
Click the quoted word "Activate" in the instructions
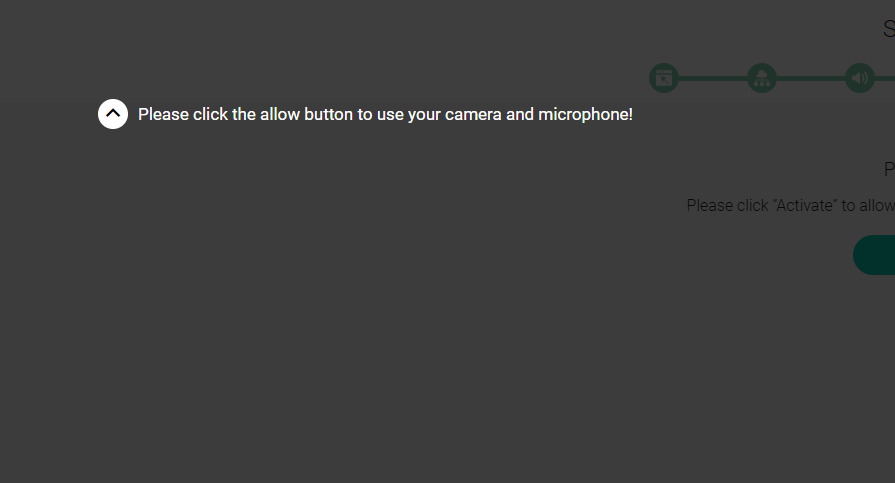click(805, 206)
